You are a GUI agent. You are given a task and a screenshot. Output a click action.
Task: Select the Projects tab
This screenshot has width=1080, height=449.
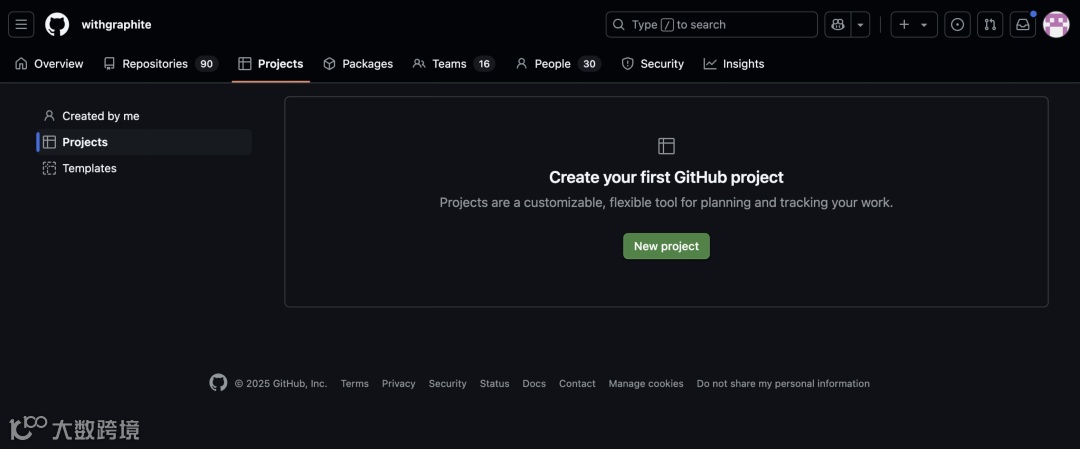click(271, 64)
